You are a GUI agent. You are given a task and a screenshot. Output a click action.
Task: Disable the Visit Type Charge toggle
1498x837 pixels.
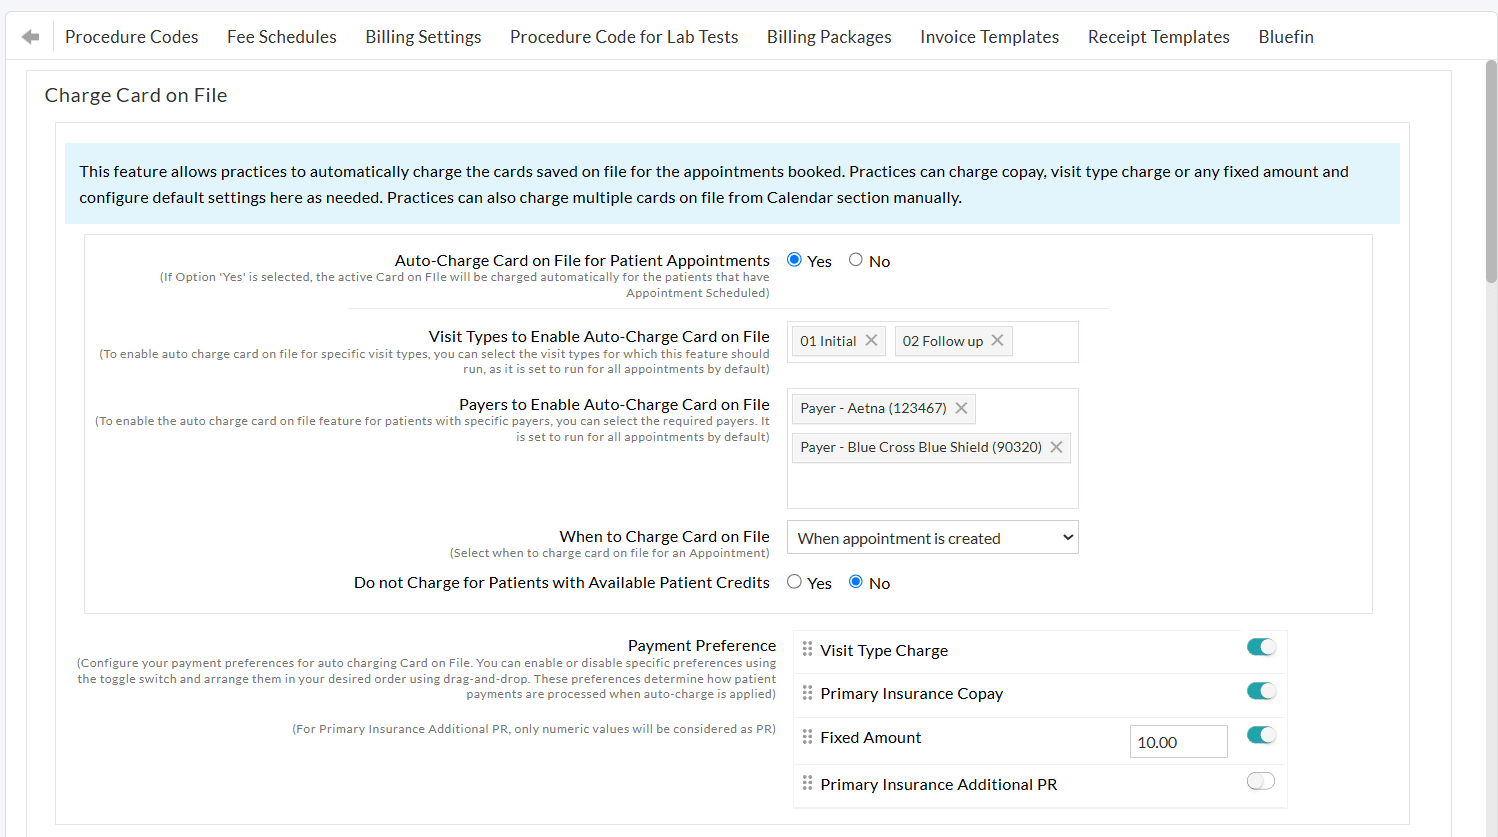point(1261,647)
